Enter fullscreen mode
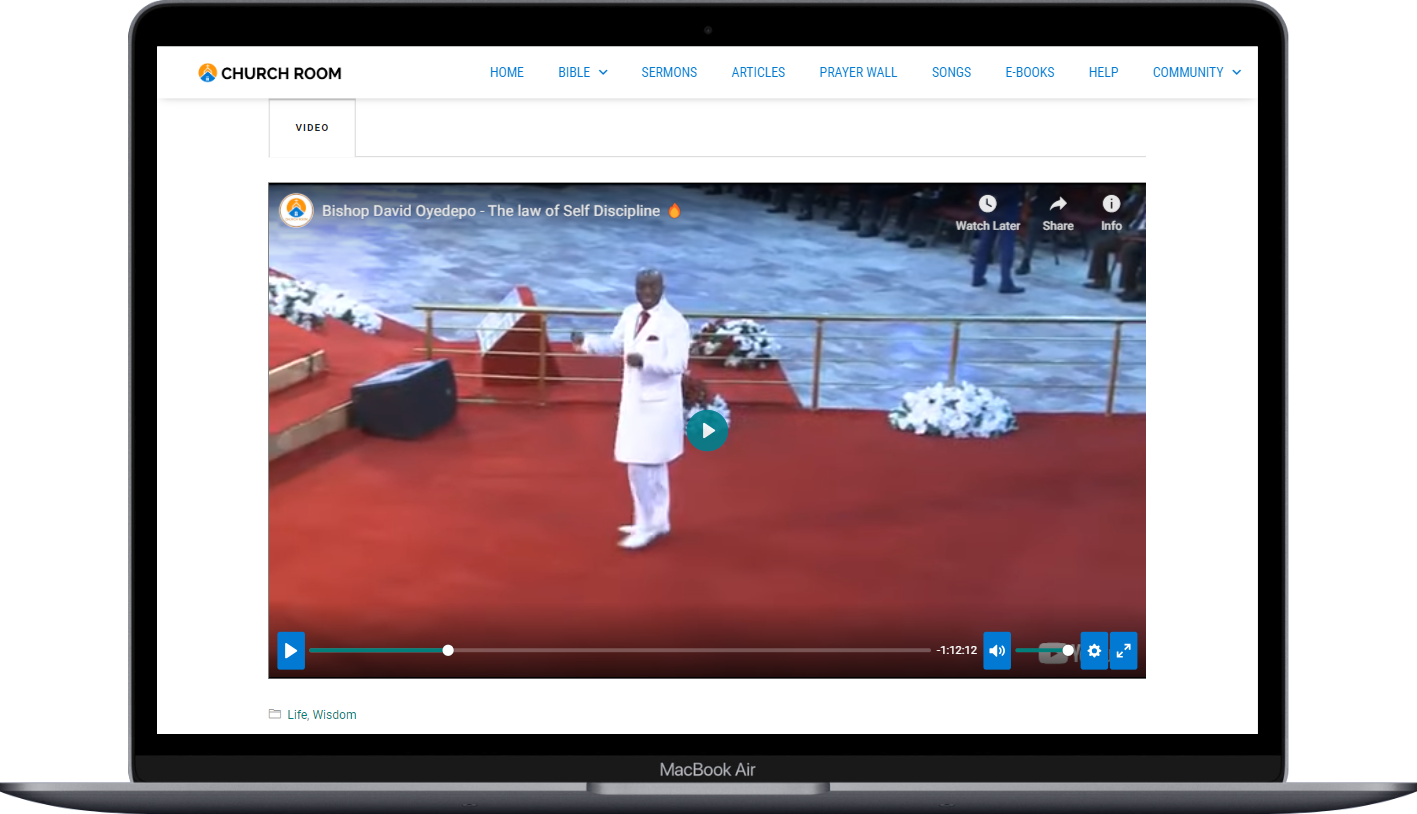The height and width of the screenshot is (814, 1417). [x=1123, y=651]
